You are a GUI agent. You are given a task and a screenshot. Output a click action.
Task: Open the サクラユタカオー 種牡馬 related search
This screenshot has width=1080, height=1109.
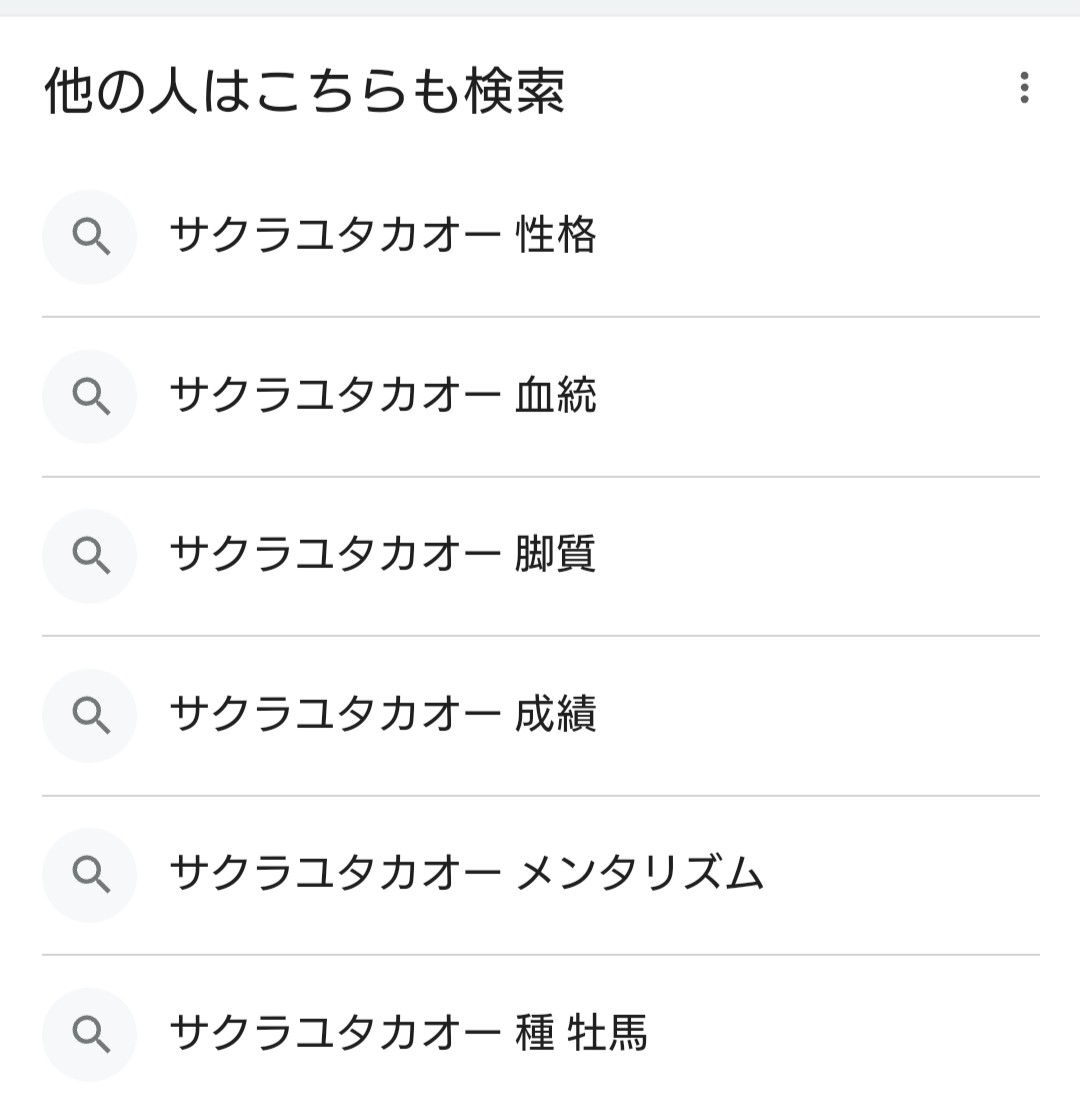[541, 1033]
